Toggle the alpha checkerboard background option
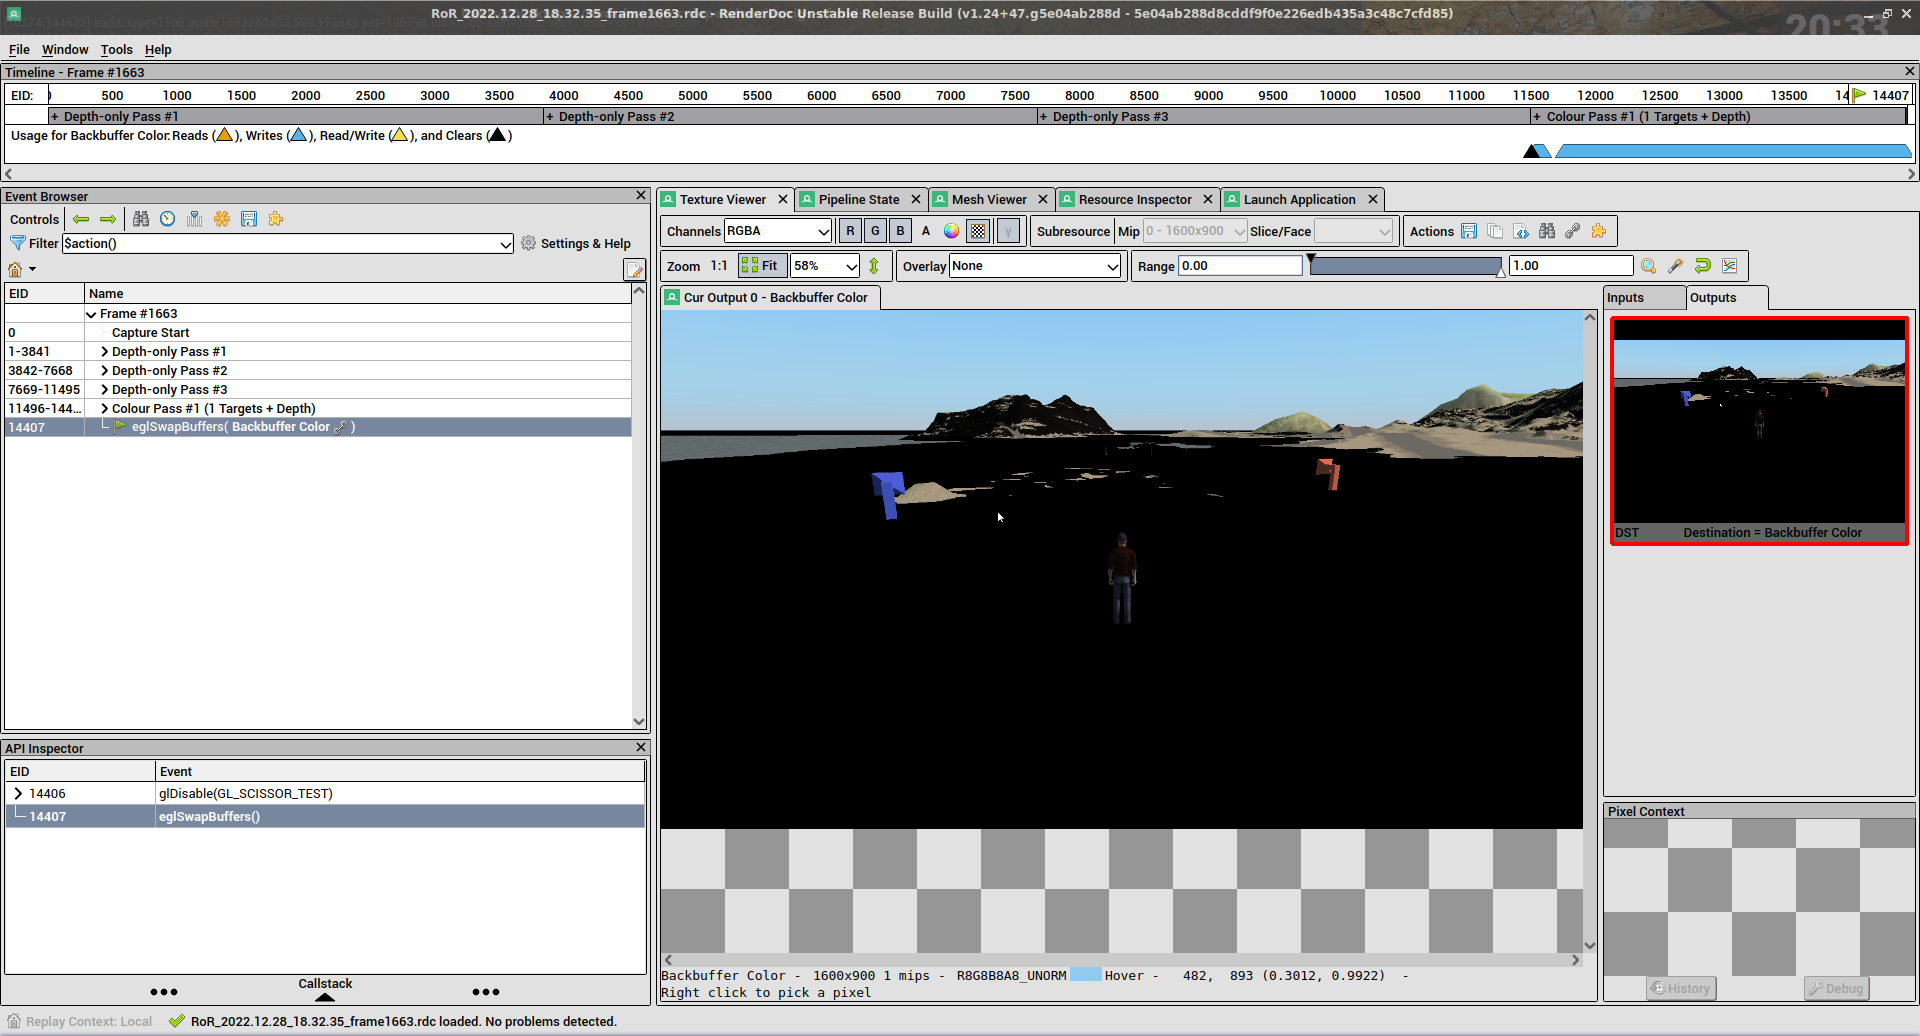The image size is (1920, 1036). click(x=977, y=230)
